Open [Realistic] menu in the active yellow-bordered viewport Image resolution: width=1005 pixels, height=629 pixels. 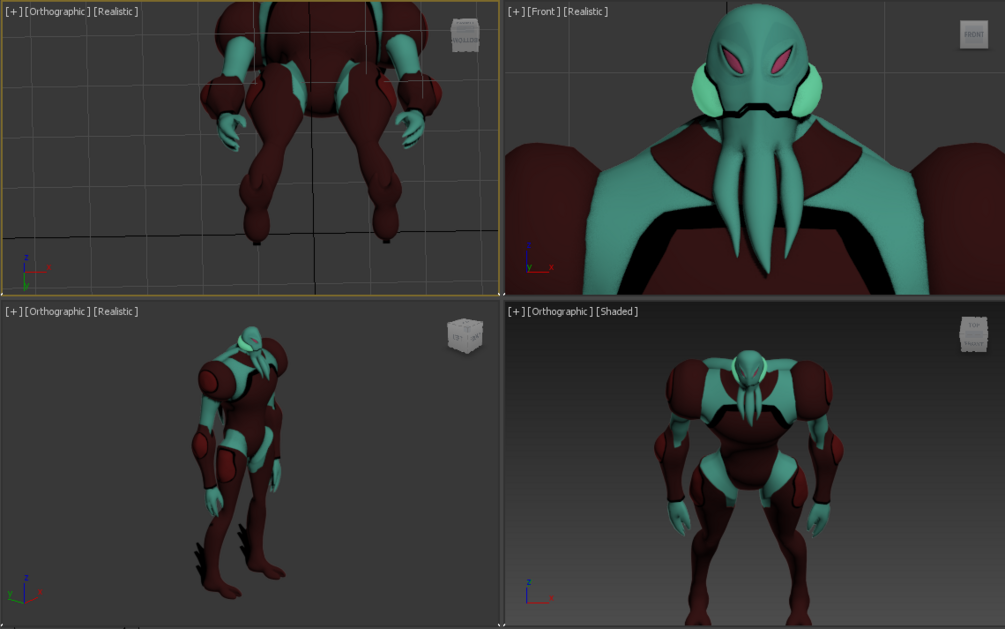(x=116, y=12)
